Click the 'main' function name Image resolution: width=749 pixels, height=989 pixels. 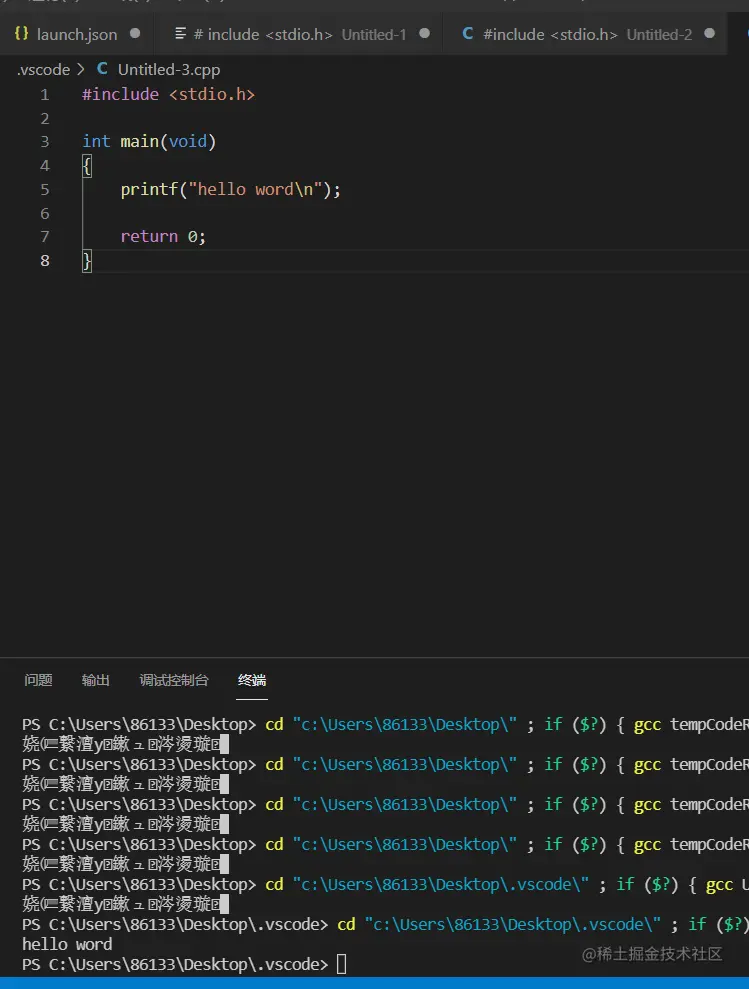tap(139, 141)
